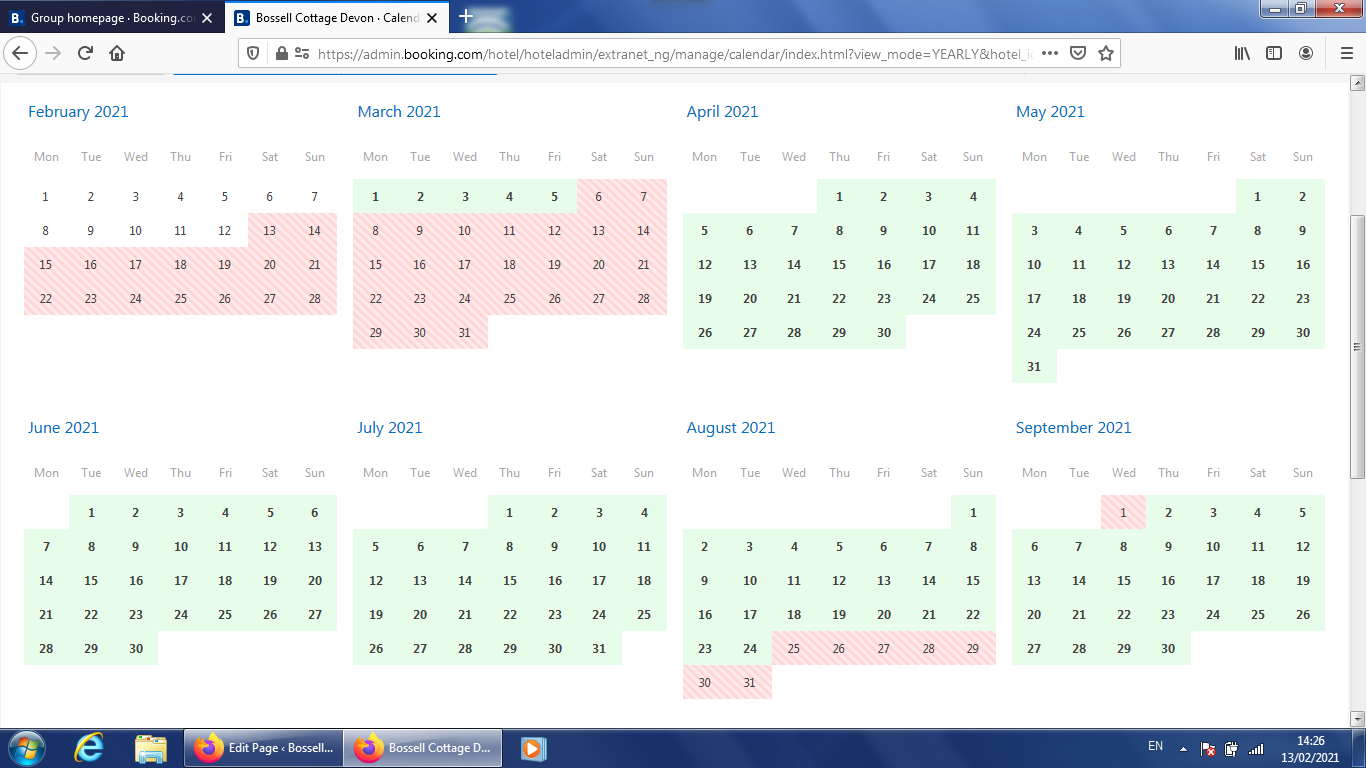Open the Firefox hamburger menu
This screenshot has height=768, width=1366.
click(1346, 53)
